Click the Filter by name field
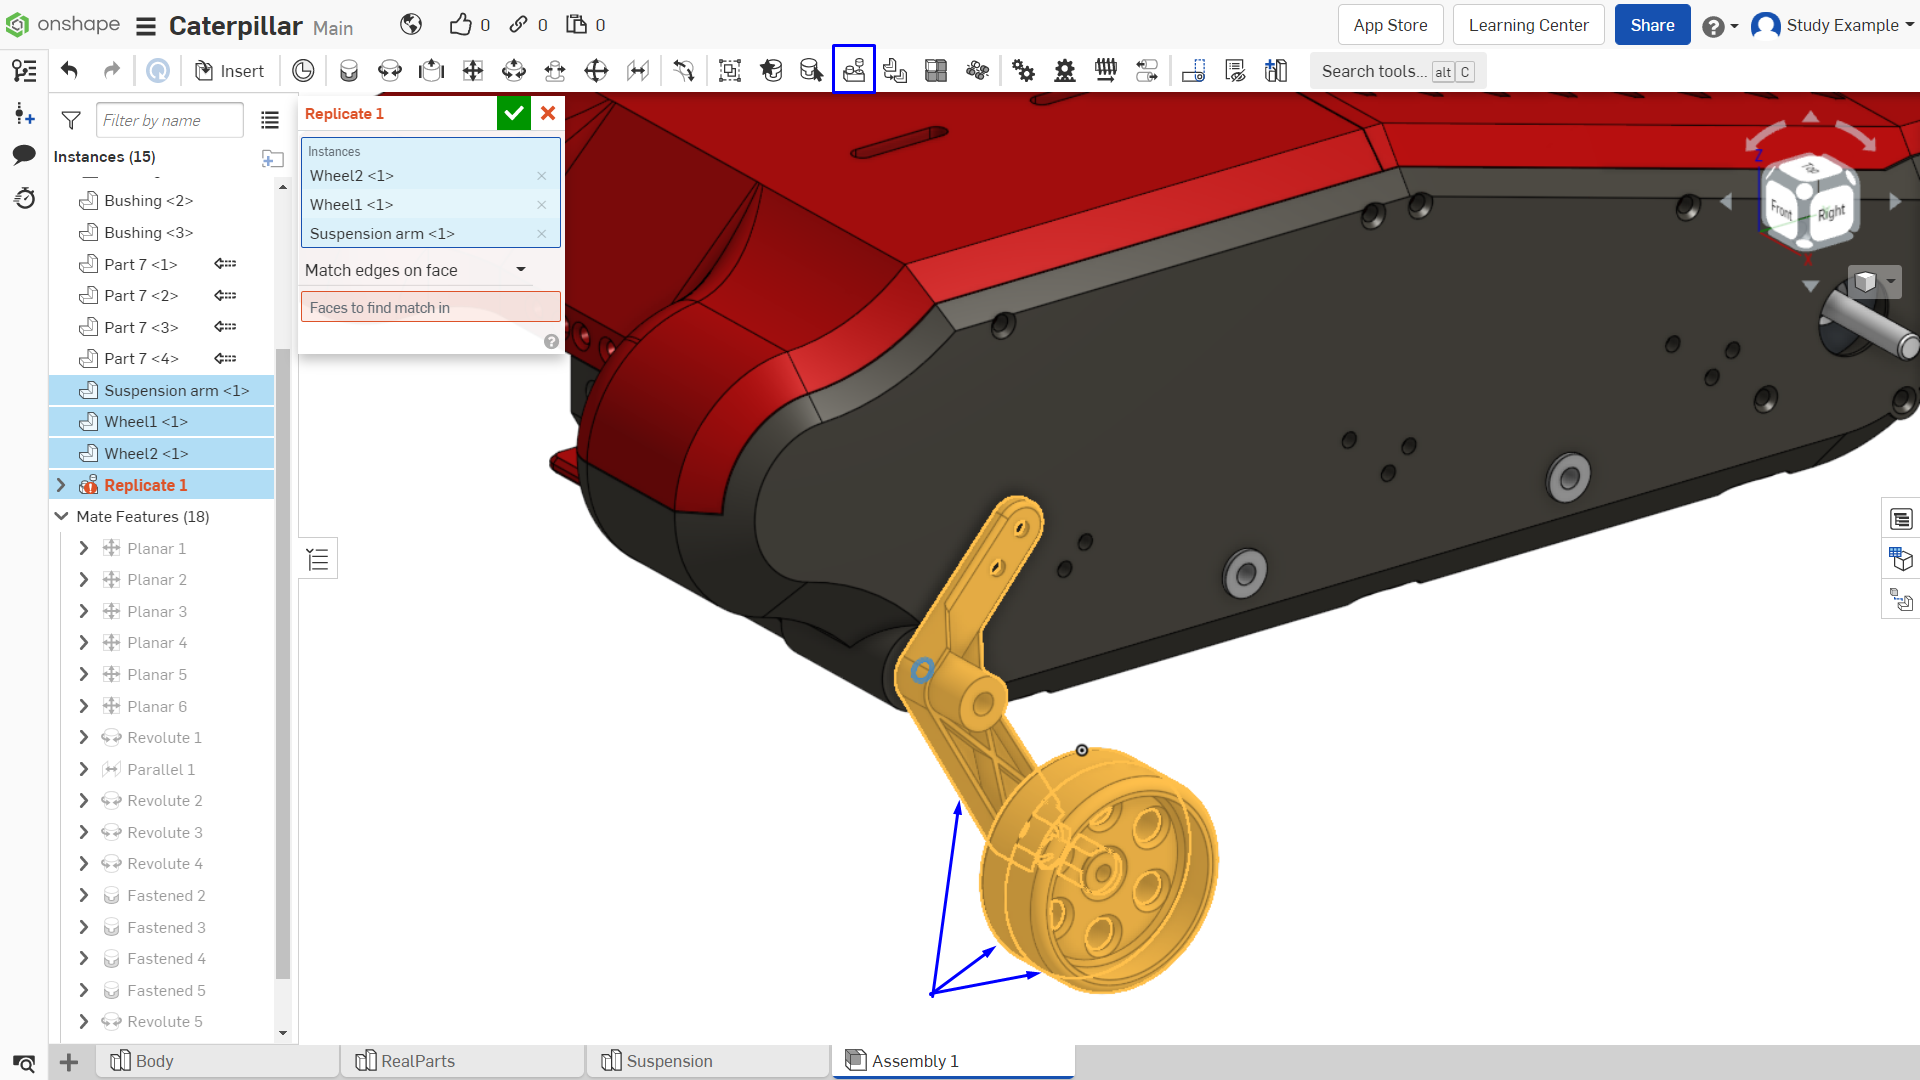The image size is (1920, 1080). coord(170,120)
